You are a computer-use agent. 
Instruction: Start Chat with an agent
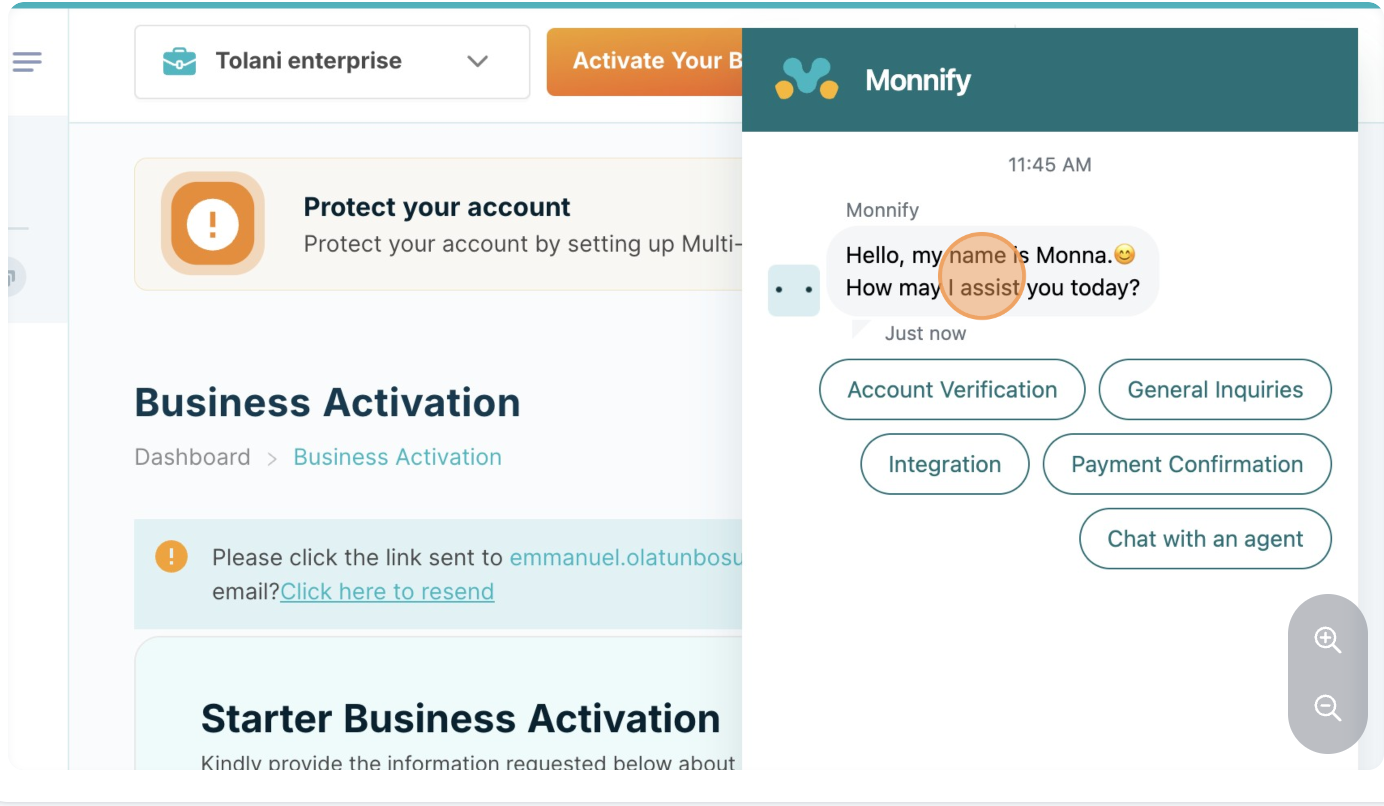pos(1205,539)
